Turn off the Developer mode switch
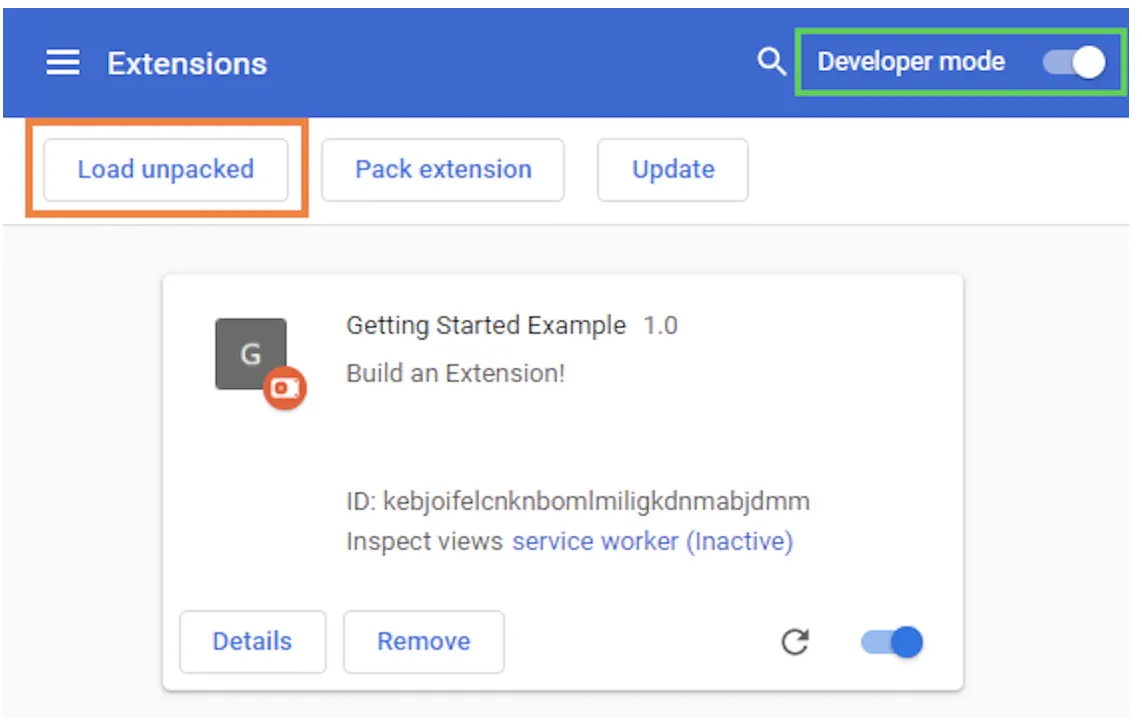Screen dimensions: 1142x720 [x=1075, y=62]
